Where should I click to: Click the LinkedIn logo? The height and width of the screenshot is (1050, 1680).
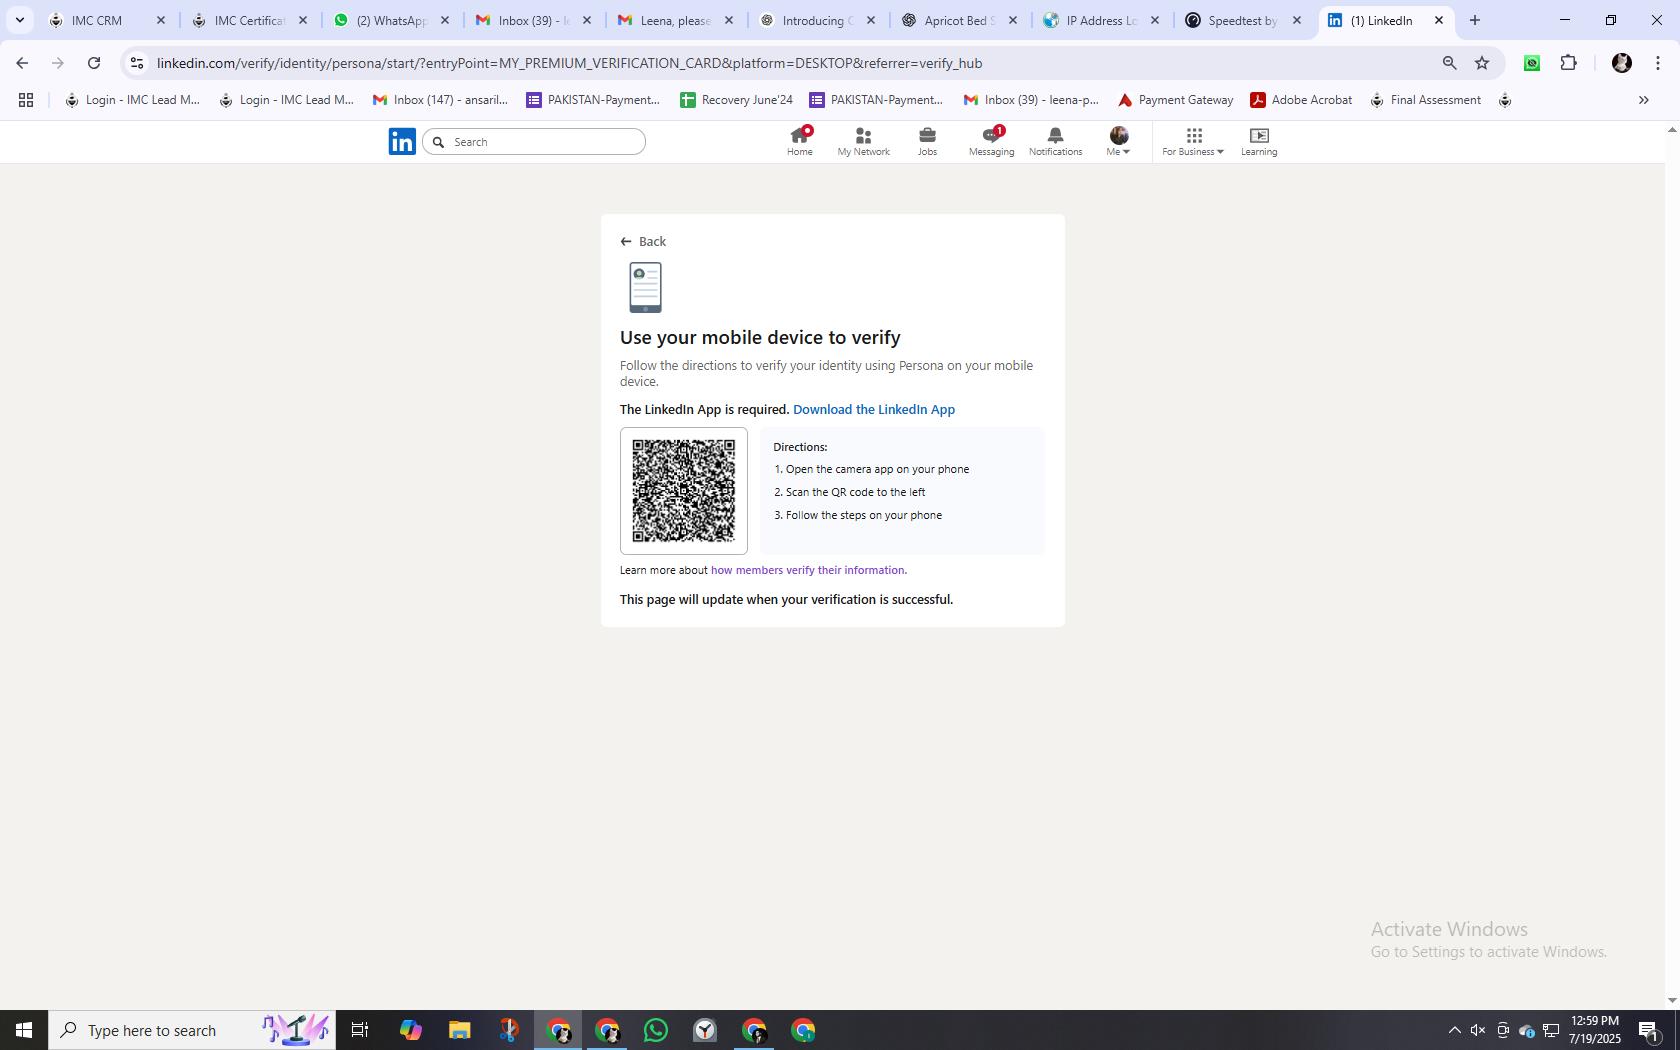[x=402, y=141]
